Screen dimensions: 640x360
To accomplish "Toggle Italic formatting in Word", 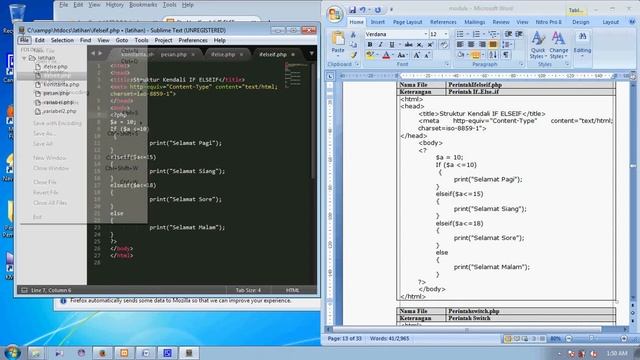I will (x=380, y=44).
